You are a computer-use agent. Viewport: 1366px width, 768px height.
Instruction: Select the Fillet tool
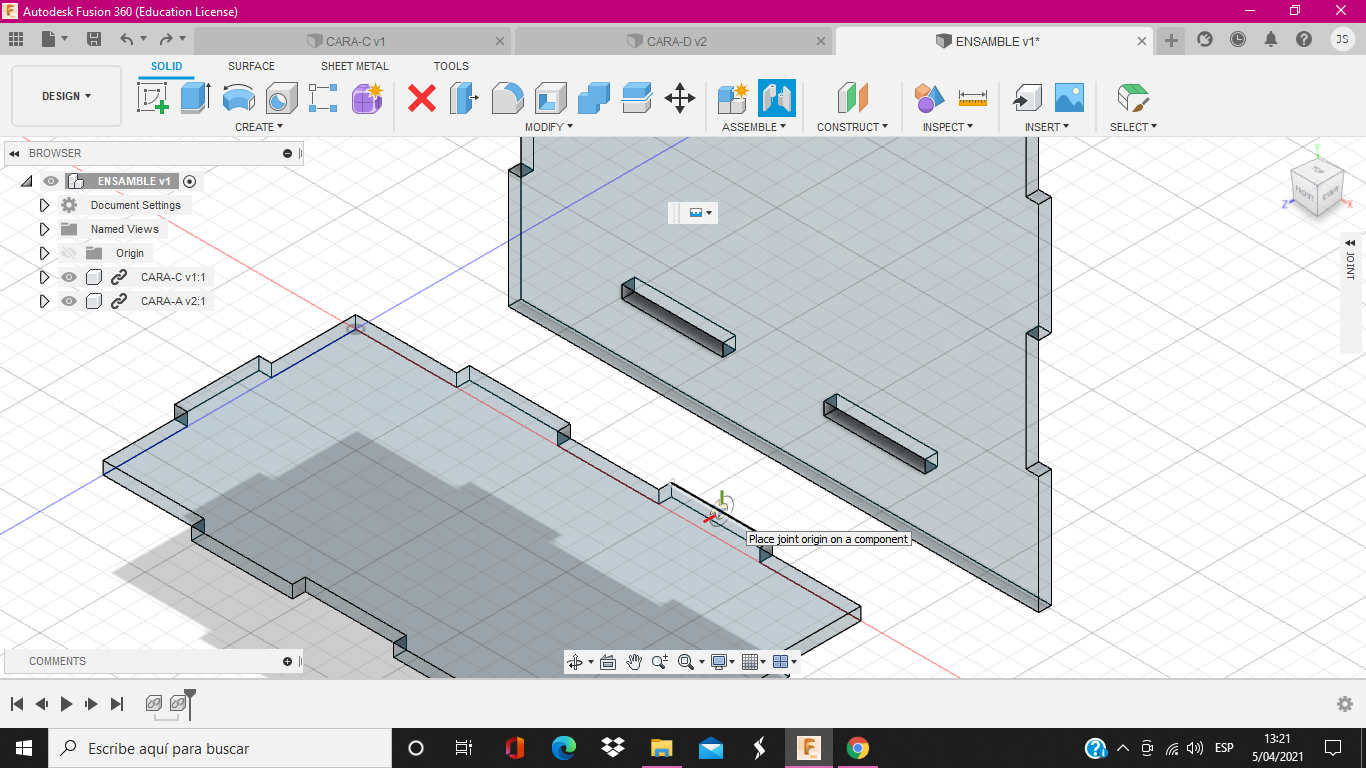click(507, 98)
